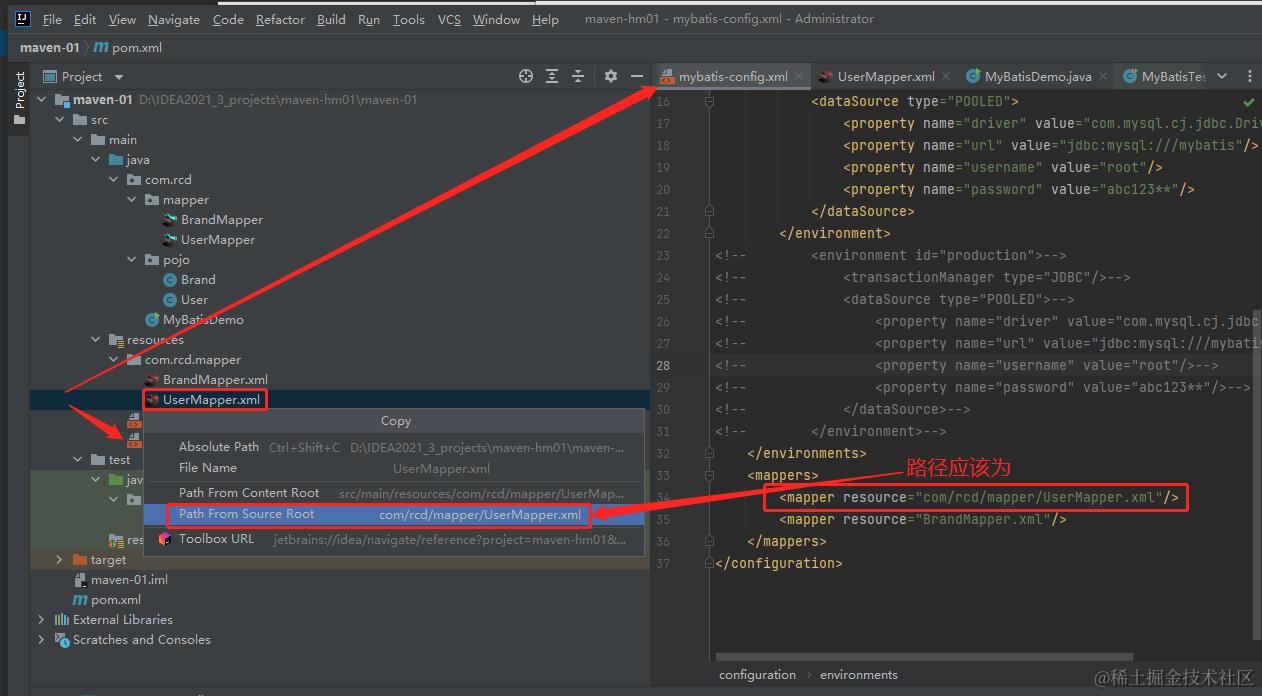Viewport: 1262px width, 696px height.
Task: Click the environments breadcrumb at editor bottom
Action: (859, 675)
